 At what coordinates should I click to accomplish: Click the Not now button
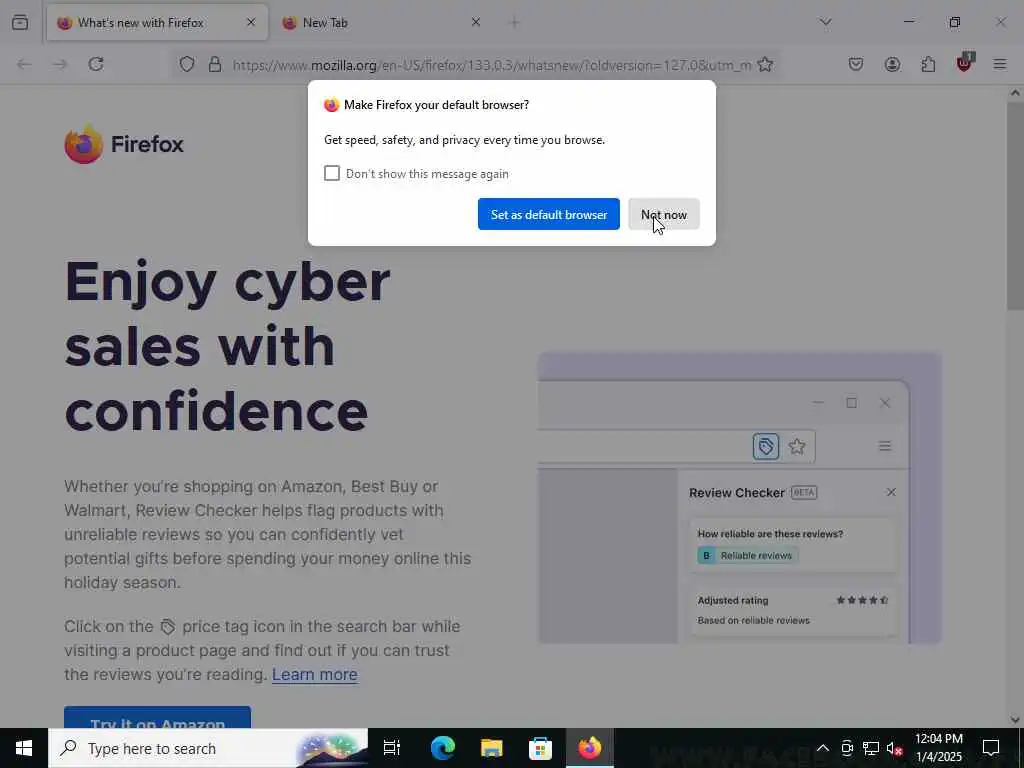point(664,214)
